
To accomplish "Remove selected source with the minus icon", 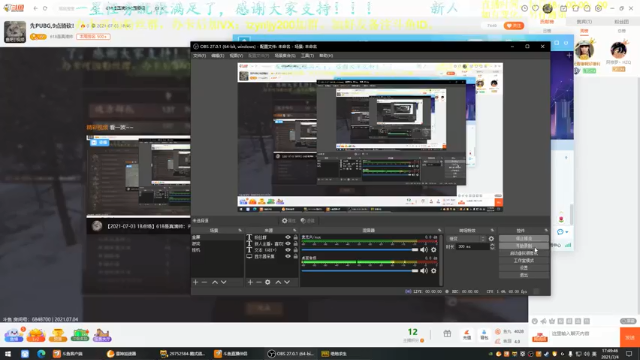I will coord(259,282).
